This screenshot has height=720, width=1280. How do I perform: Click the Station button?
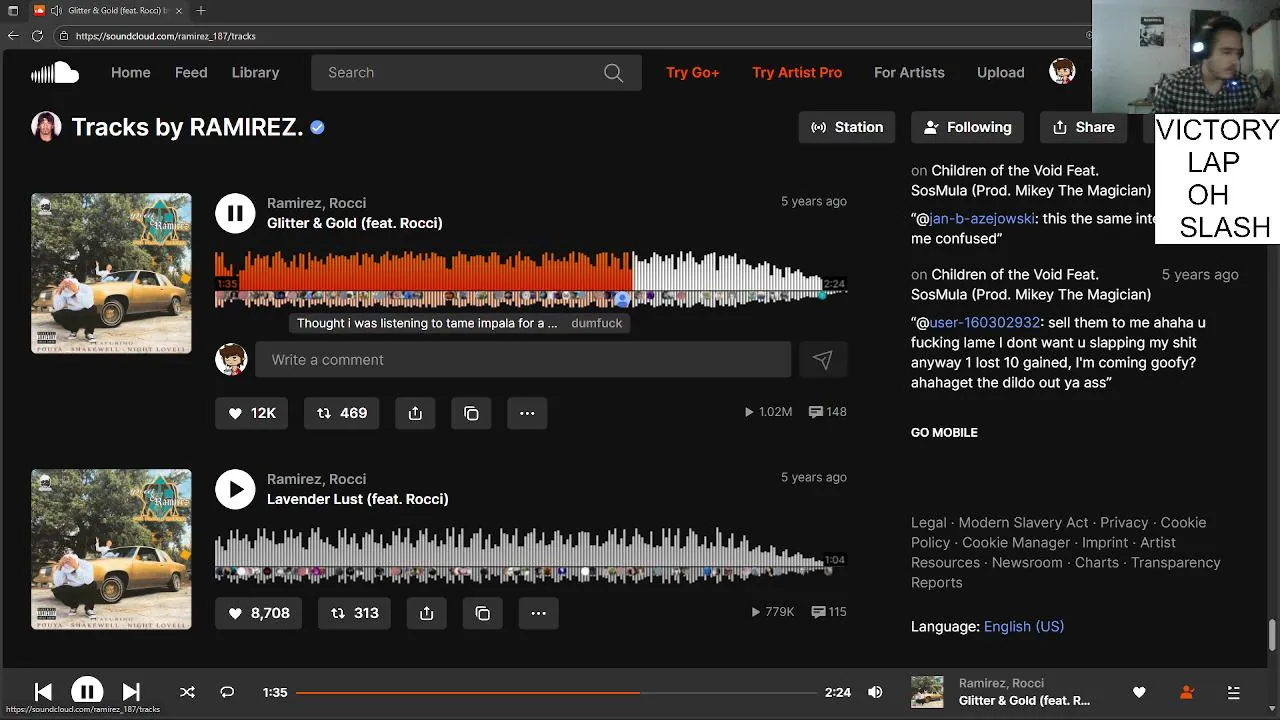847,127
